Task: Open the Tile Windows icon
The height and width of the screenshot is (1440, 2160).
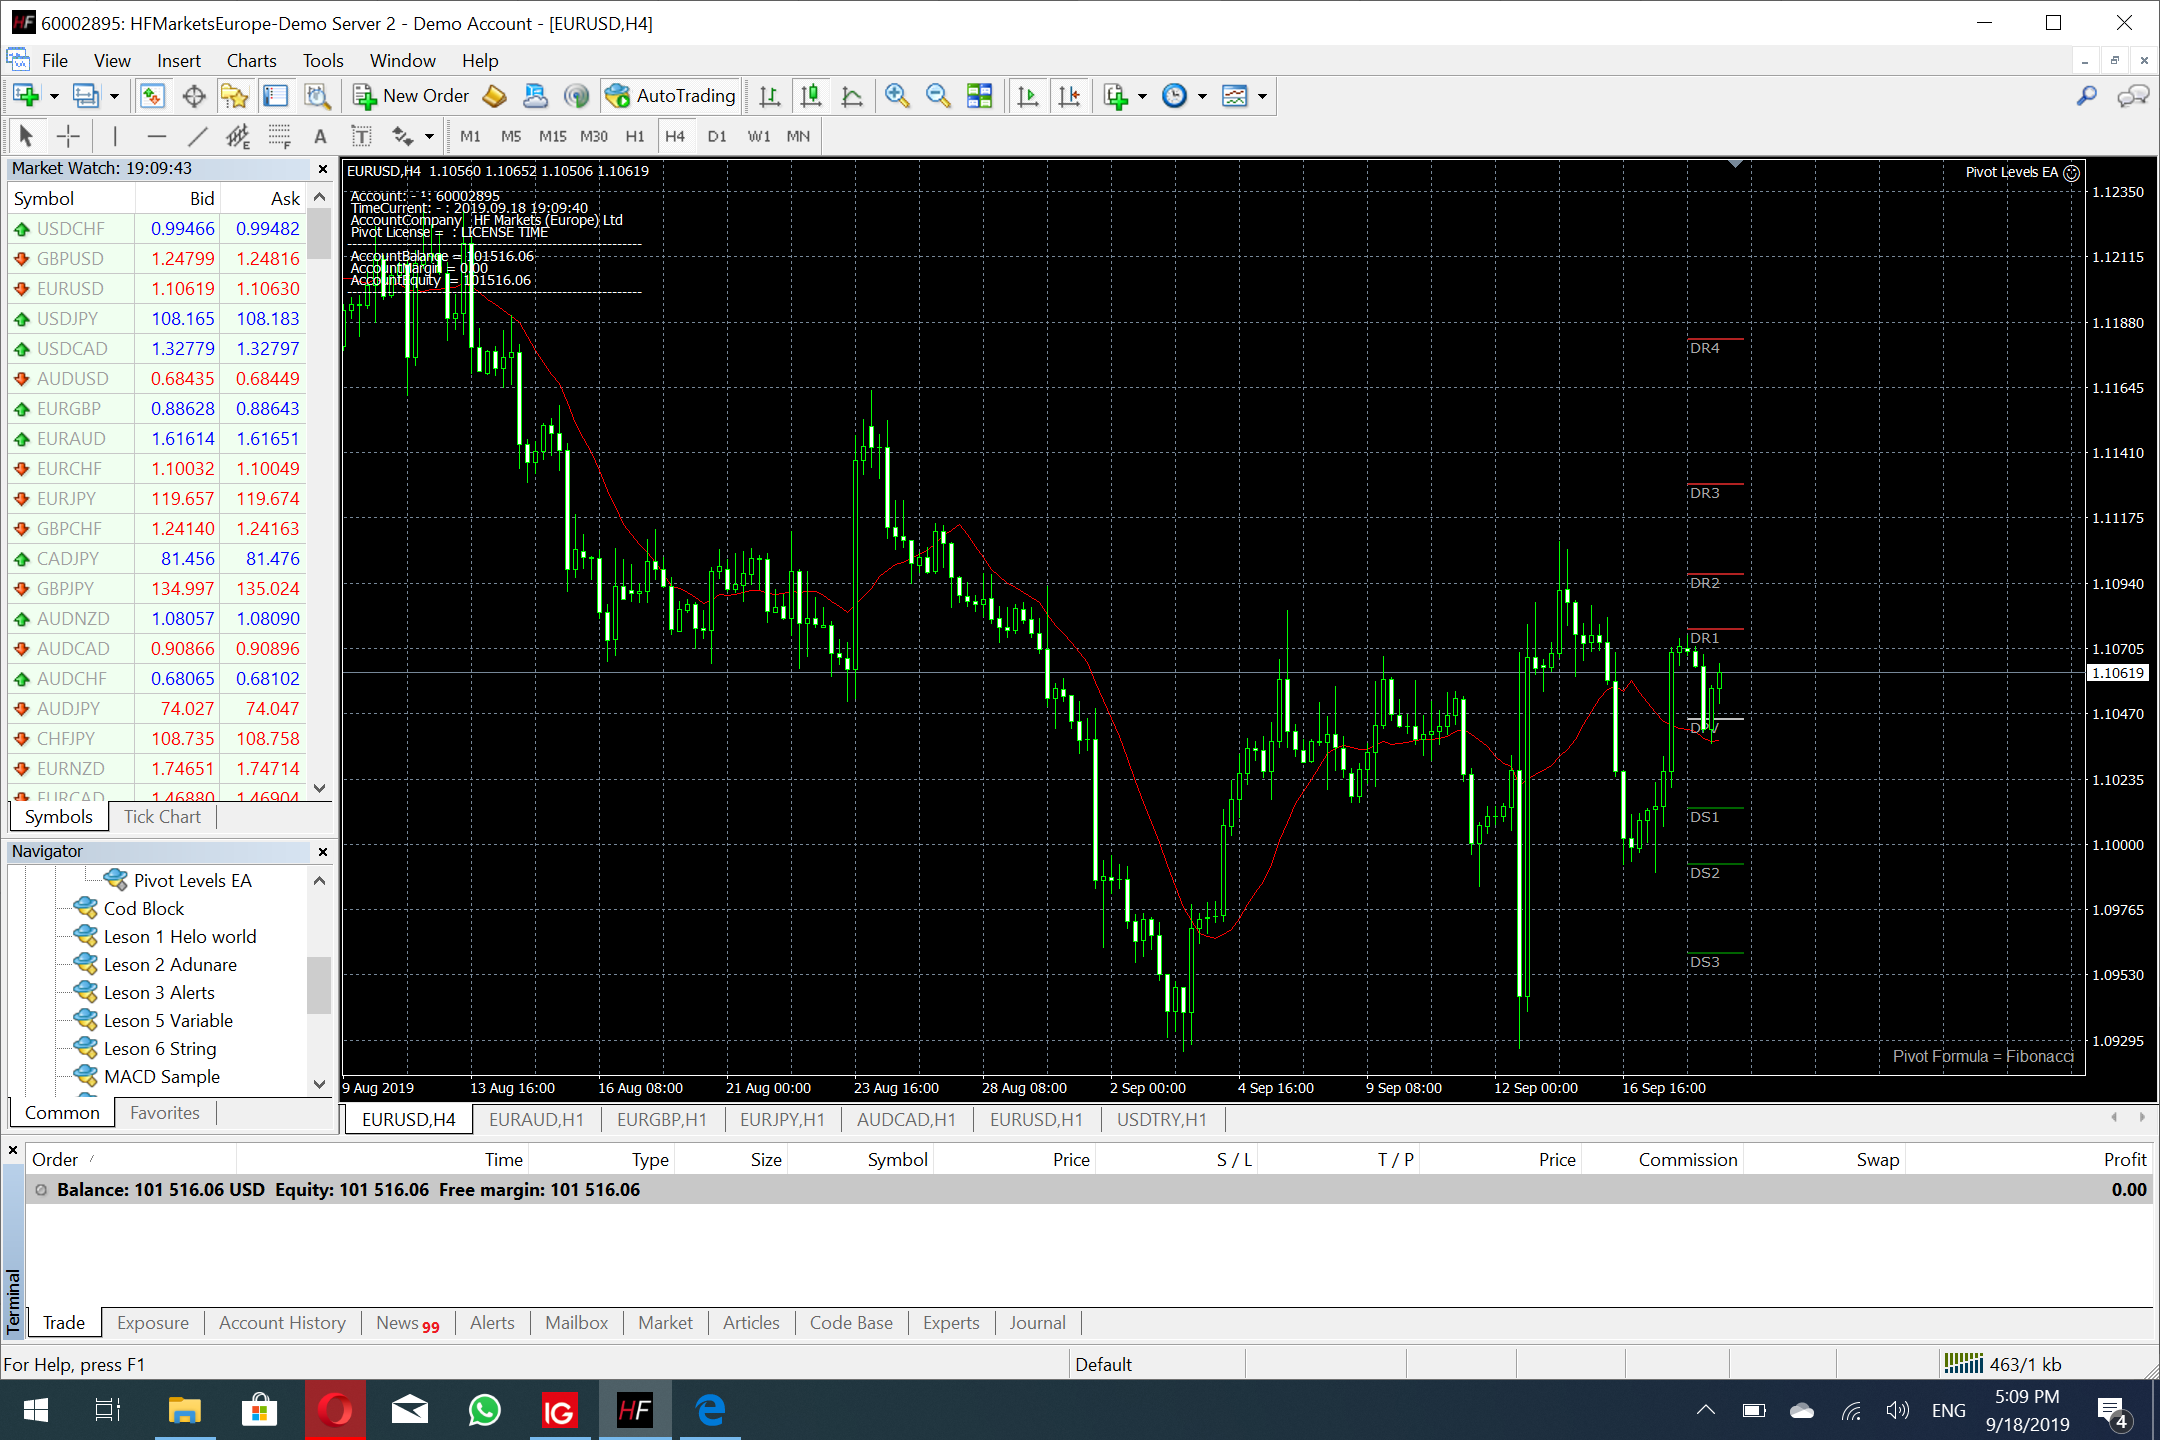Action: [x=980, y=96]
